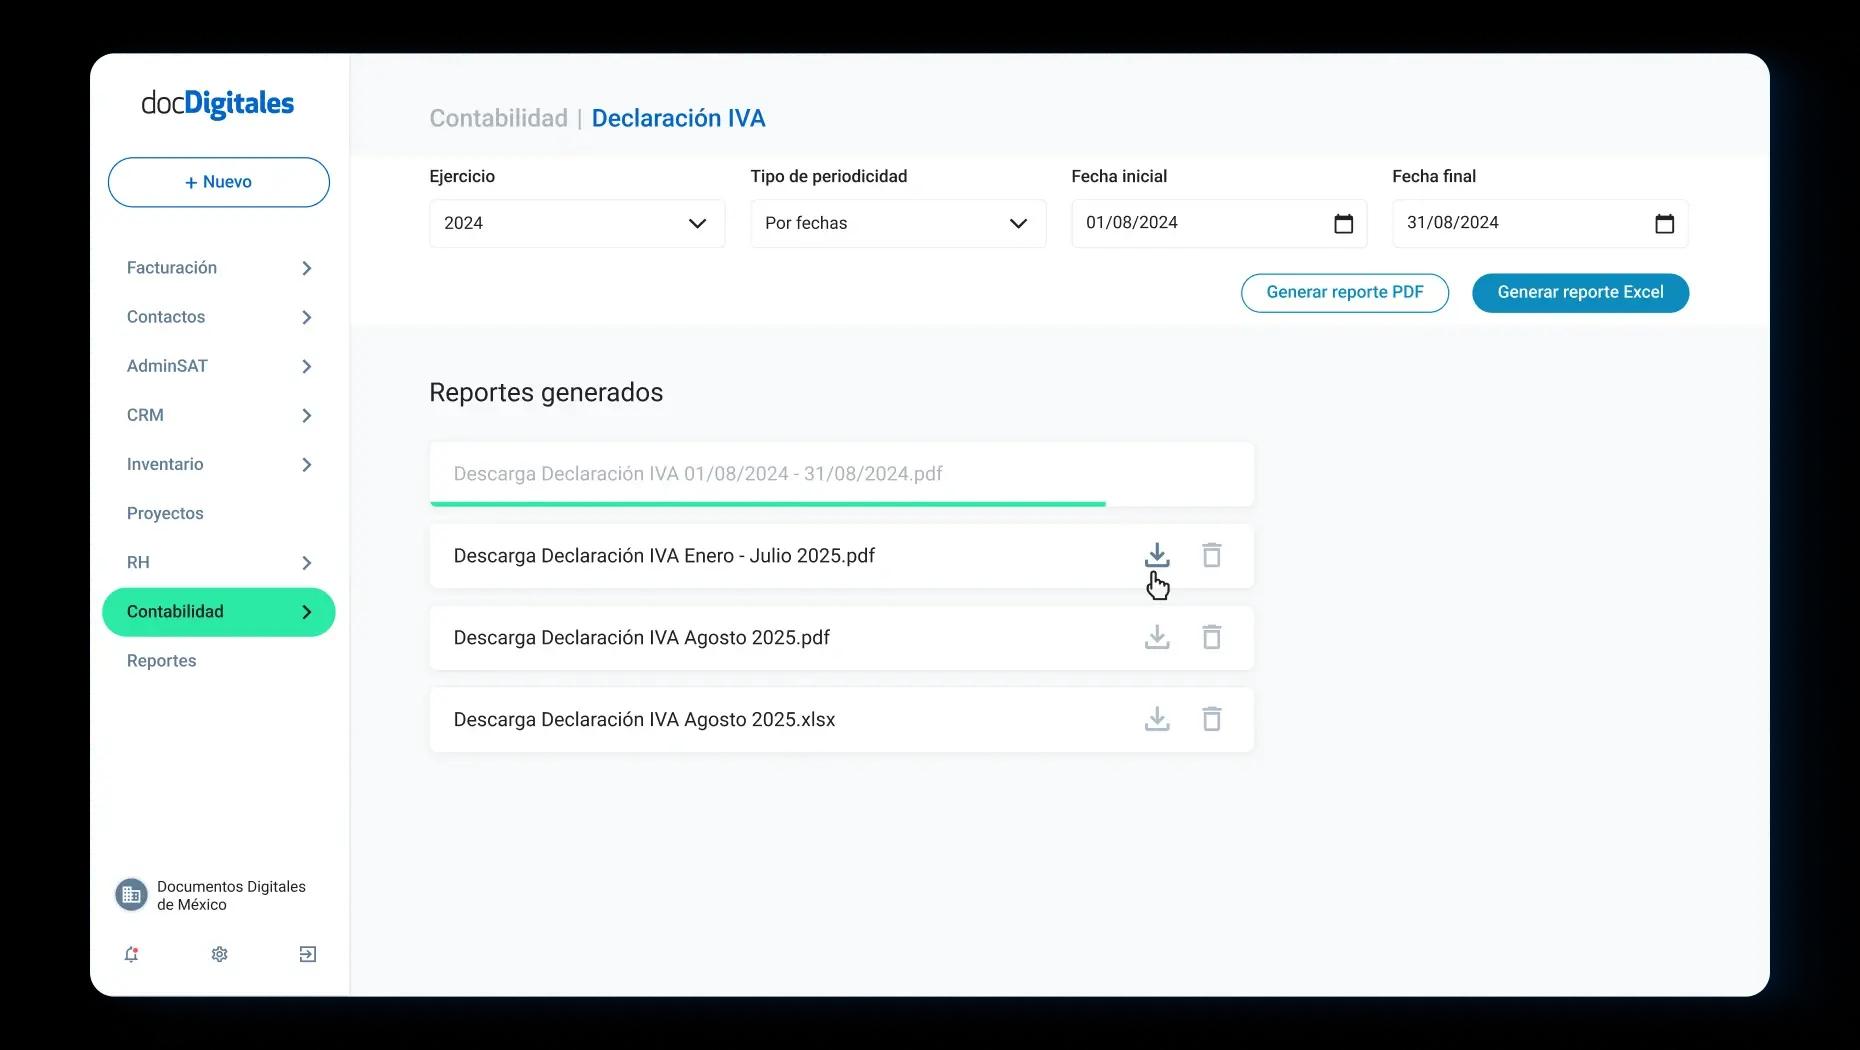Delete the Enero - Julio 2025 PDF report
The height and width of the screenshot is (1050, 1860).
[x=1211, y=555]
